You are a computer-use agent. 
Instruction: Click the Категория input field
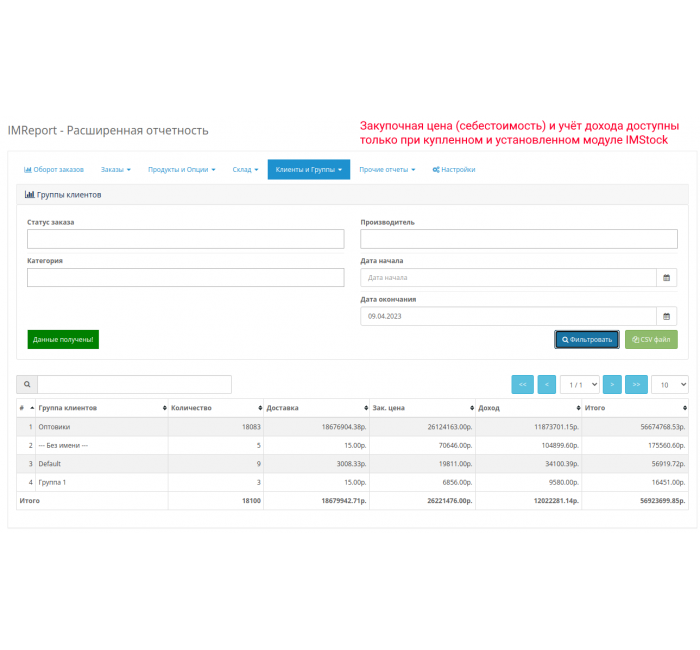click(x=185, y=277)
